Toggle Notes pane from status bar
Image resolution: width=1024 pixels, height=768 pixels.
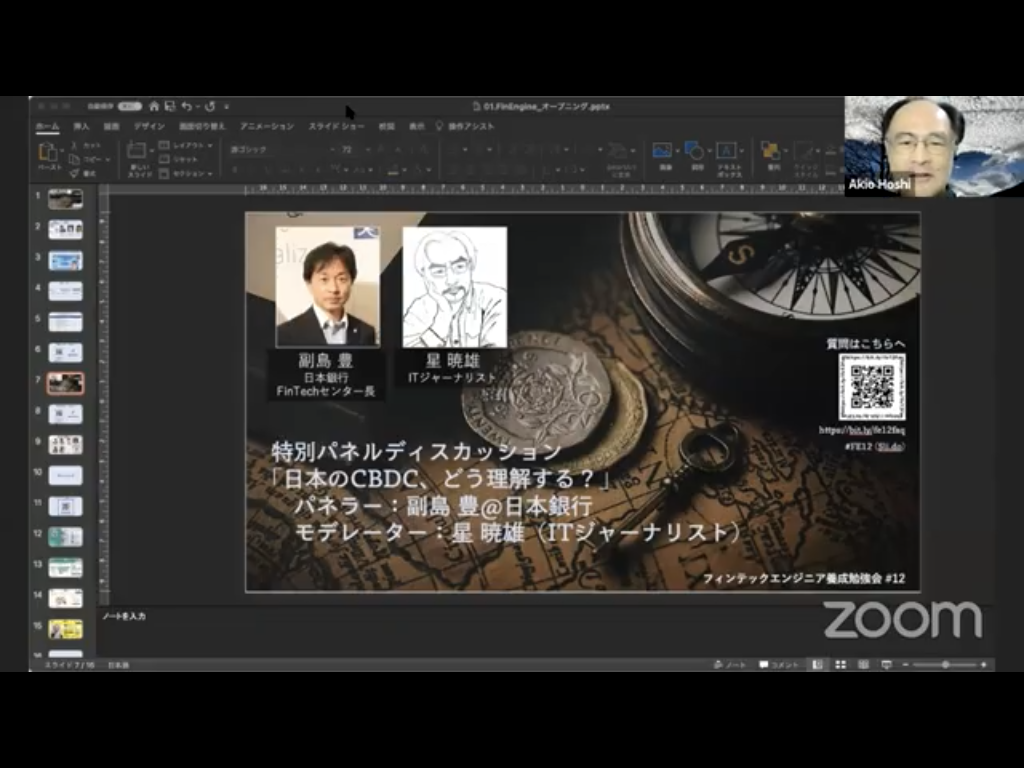tap(731, 664)
